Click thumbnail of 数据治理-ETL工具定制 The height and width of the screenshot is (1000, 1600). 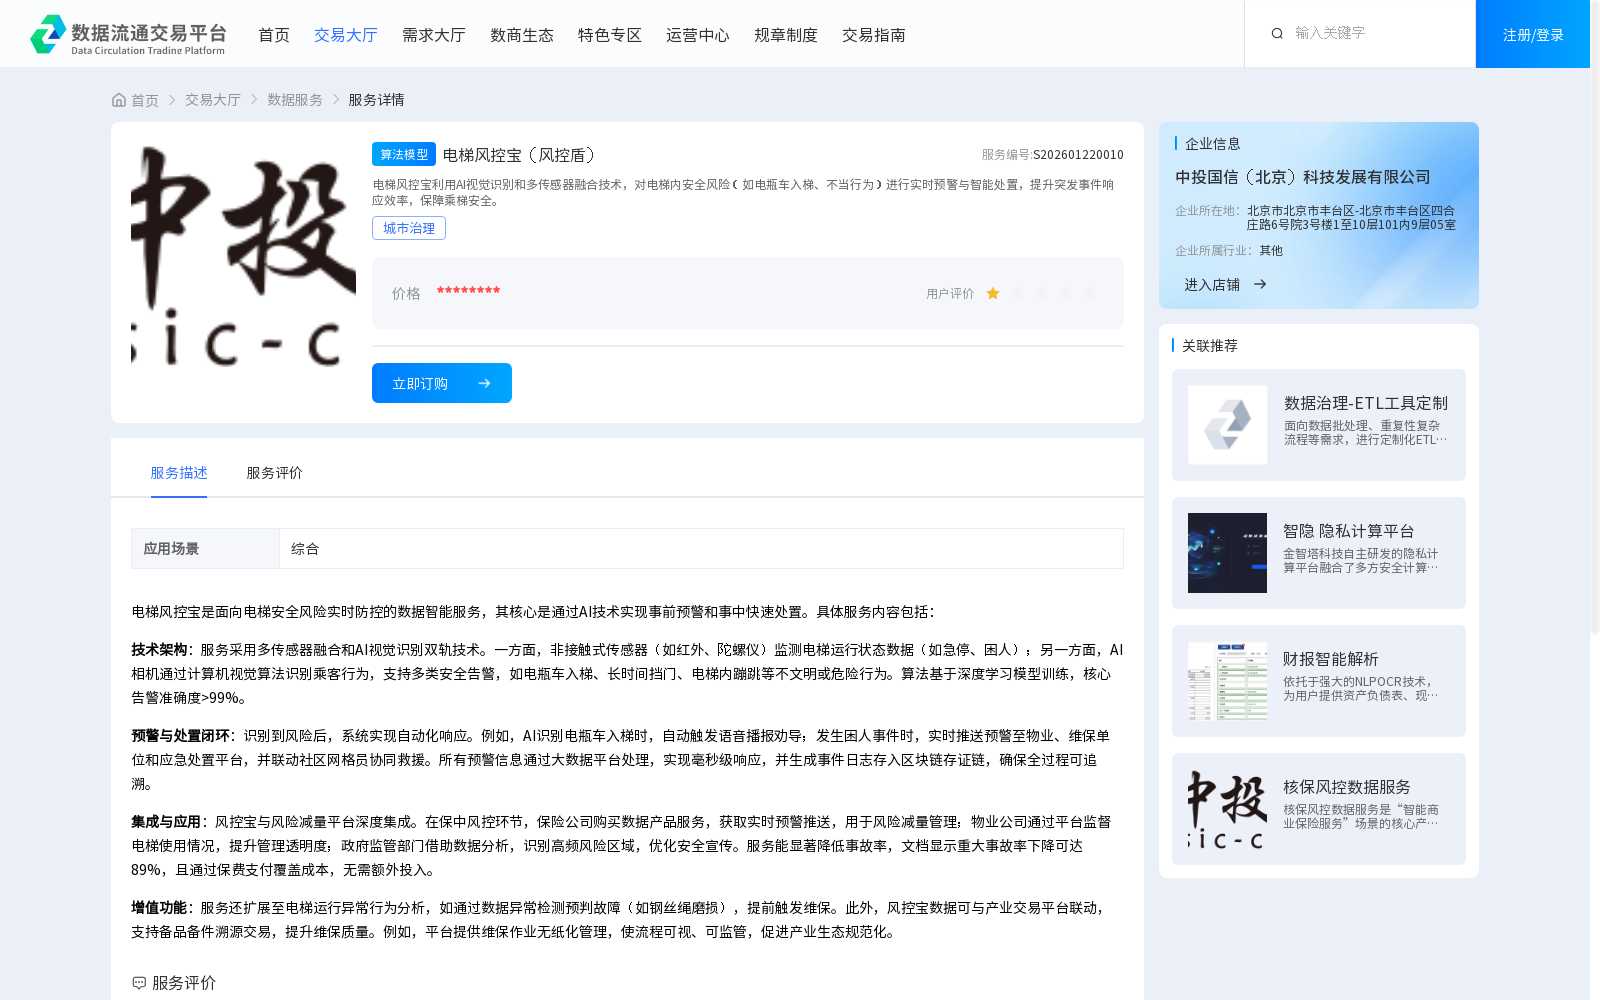(x=1227, y=425)
